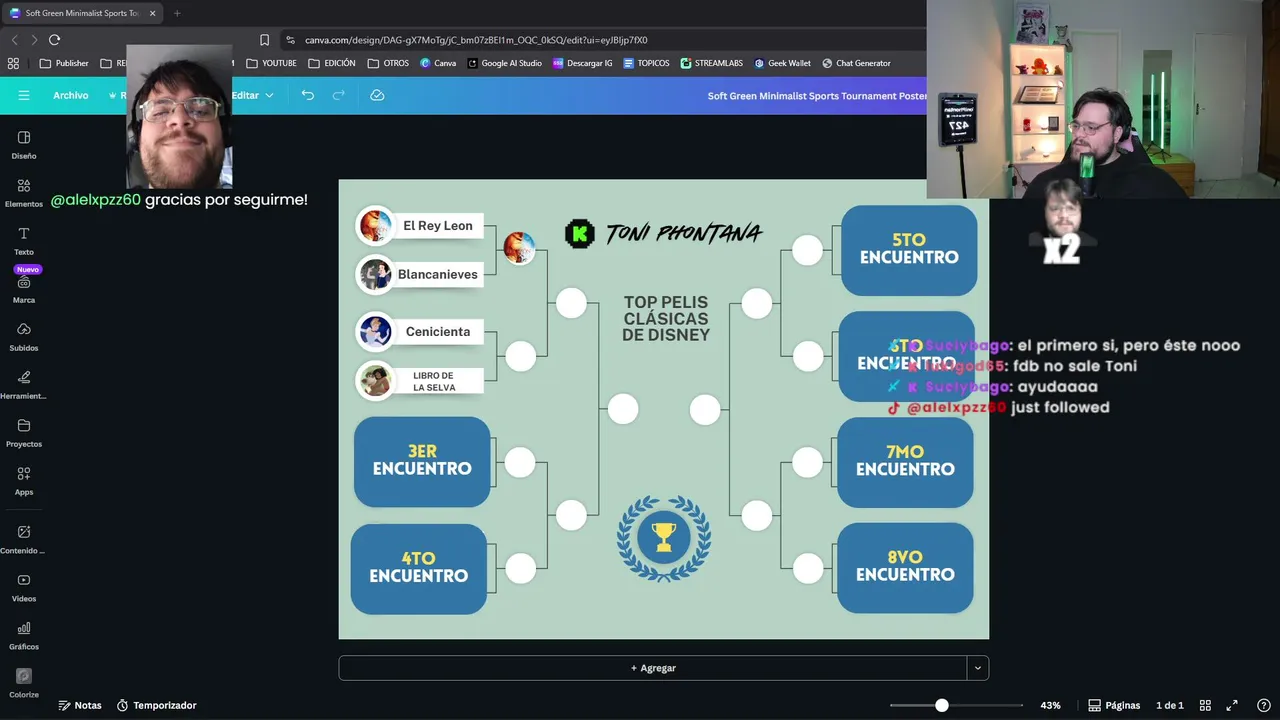Select the LIBRO DE LA SELVA label
This screenshot has height=720, width=1280.
tap(433, 381)
